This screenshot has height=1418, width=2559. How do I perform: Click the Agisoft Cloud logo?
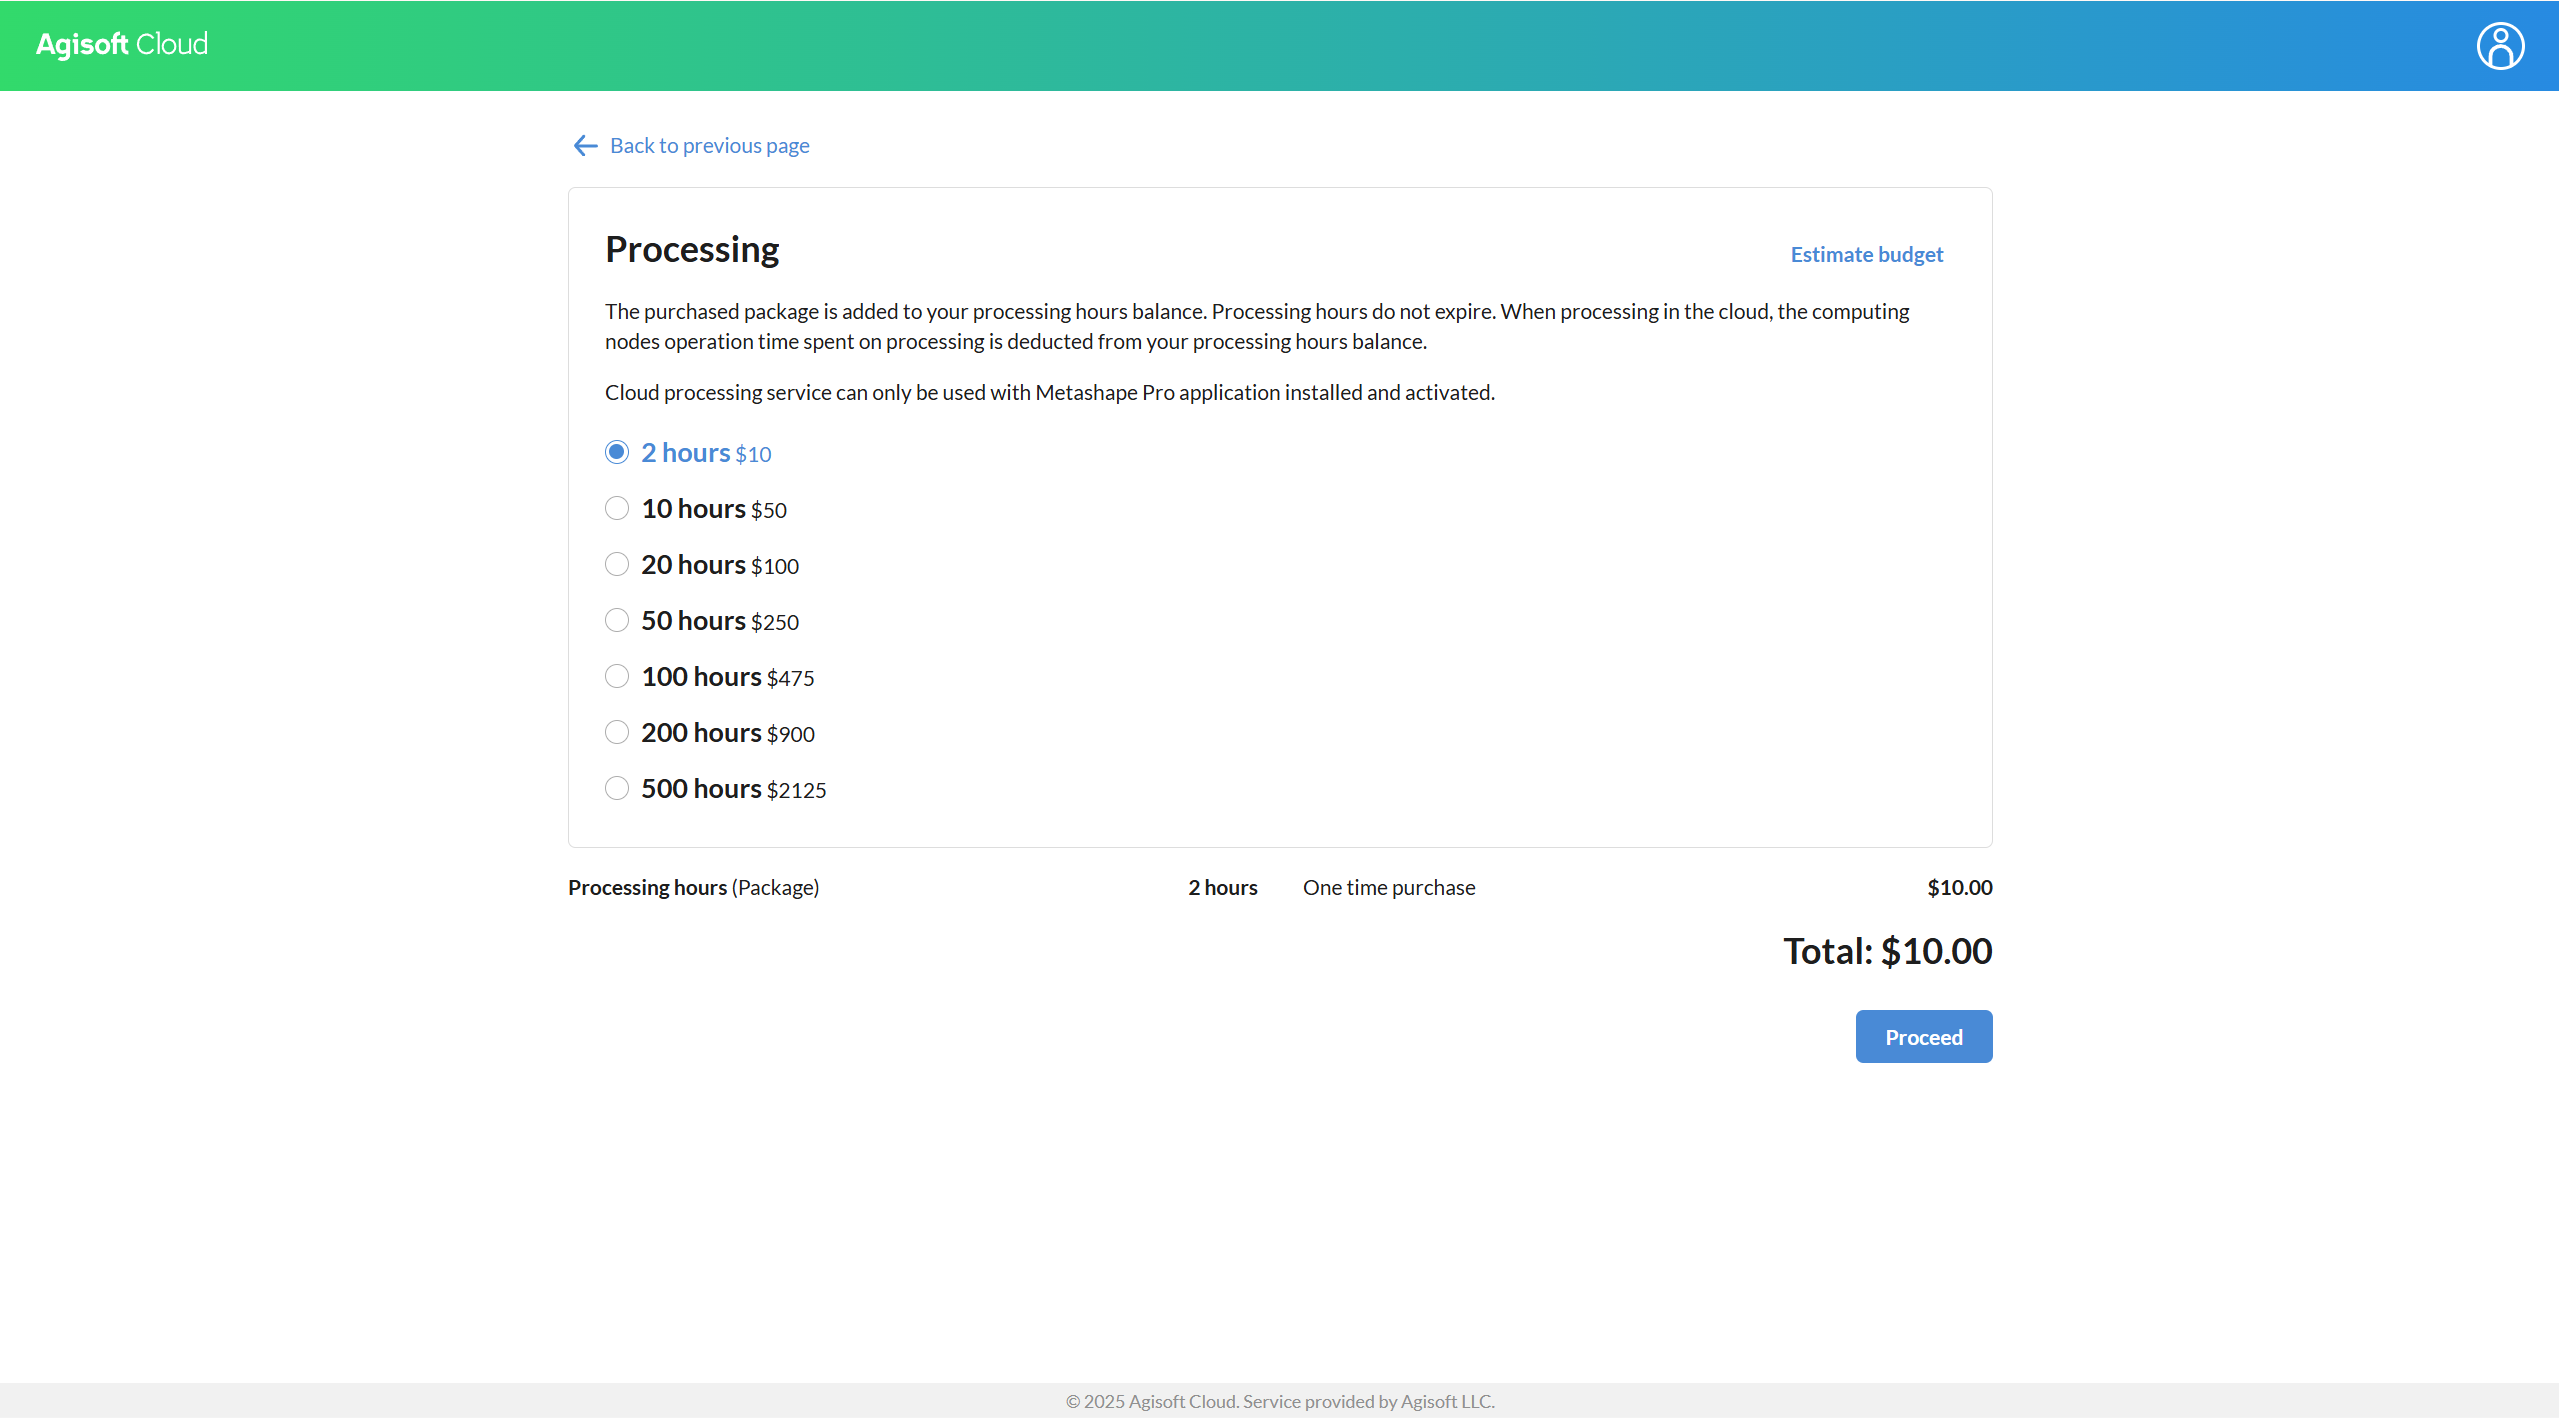(x=122, y=45)
